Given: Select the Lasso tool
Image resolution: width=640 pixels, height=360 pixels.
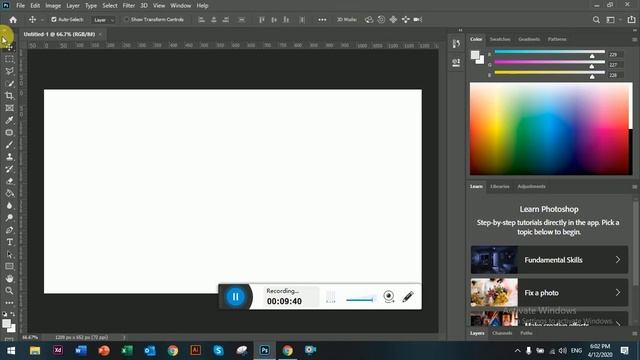Looking at the screenshot, I should point(9,71).
